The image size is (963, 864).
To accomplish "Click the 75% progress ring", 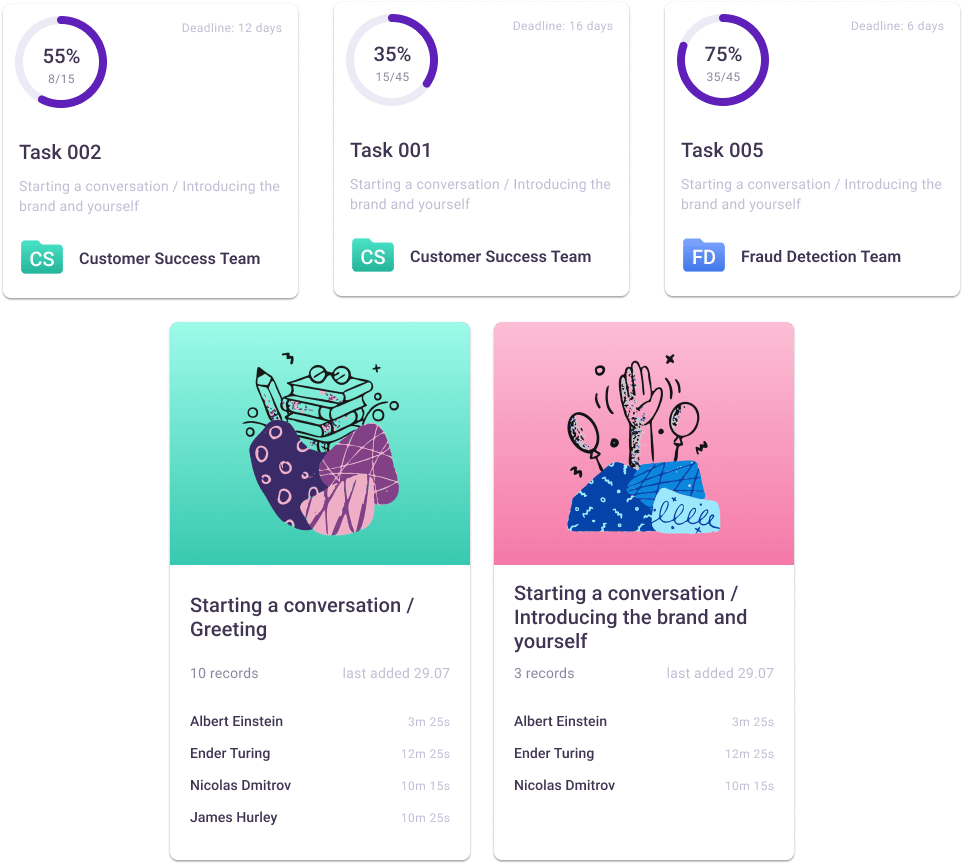I will 723,60.
